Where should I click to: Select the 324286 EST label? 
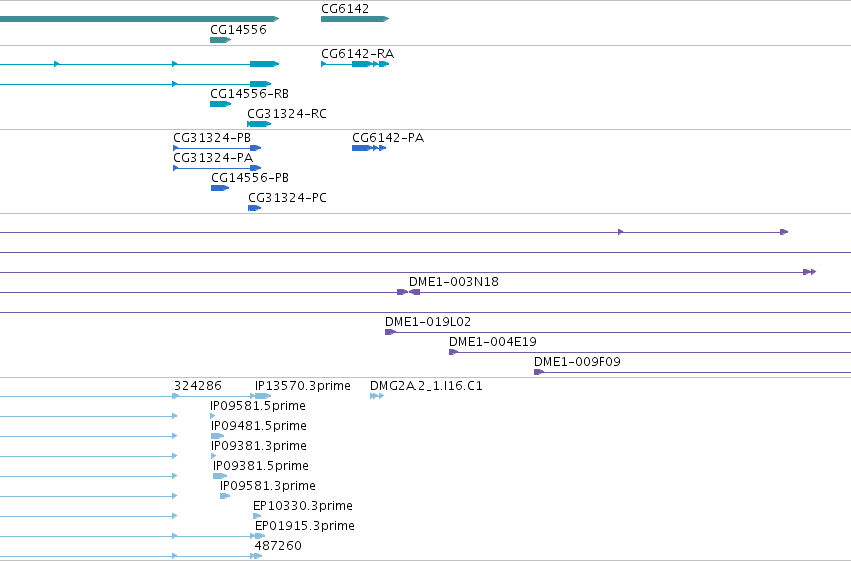(x=198, y=386)
